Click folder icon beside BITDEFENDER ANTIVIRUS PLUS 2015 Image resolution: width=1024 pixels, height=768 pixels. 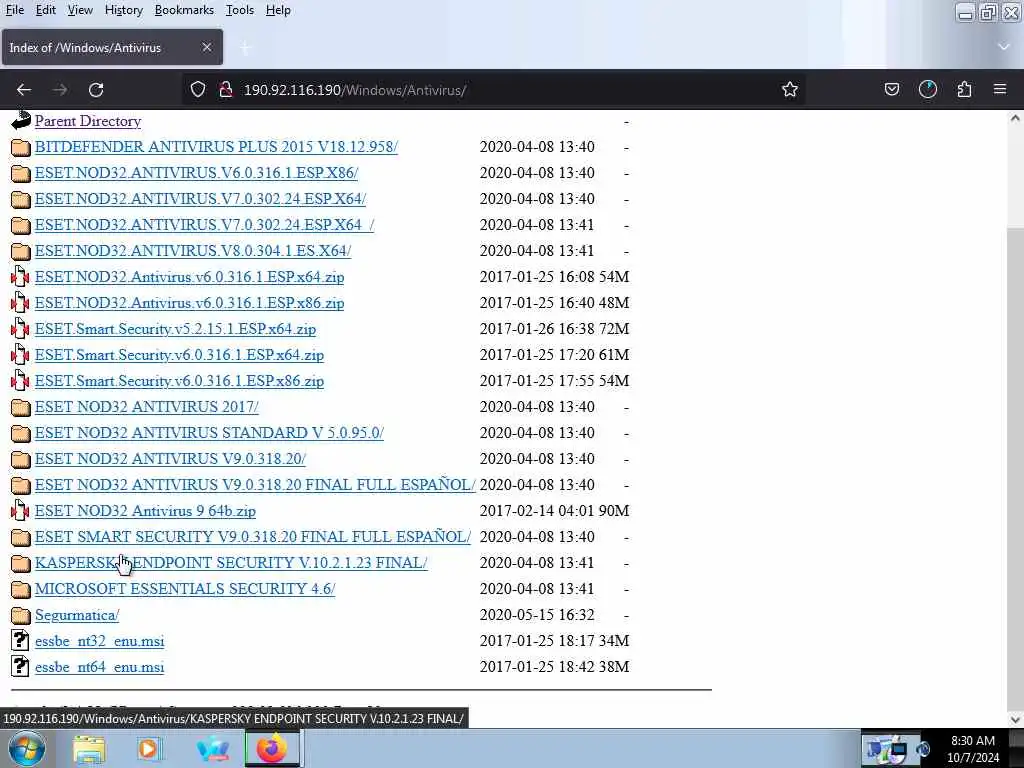(20, 147)
